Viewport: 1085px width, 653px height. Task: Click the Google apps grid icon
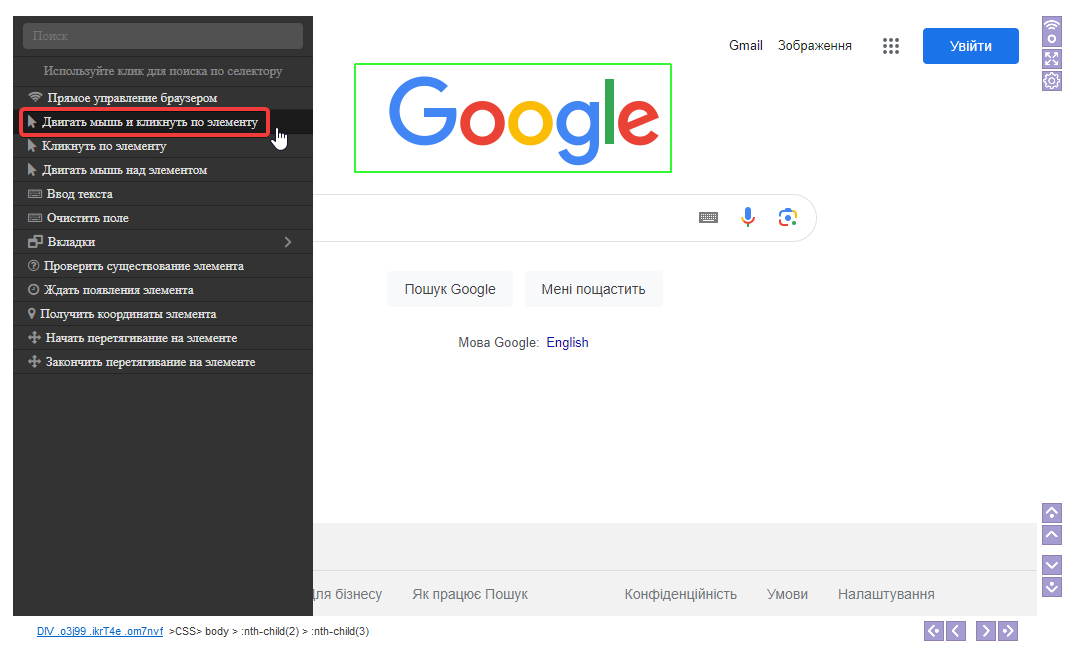891,46
